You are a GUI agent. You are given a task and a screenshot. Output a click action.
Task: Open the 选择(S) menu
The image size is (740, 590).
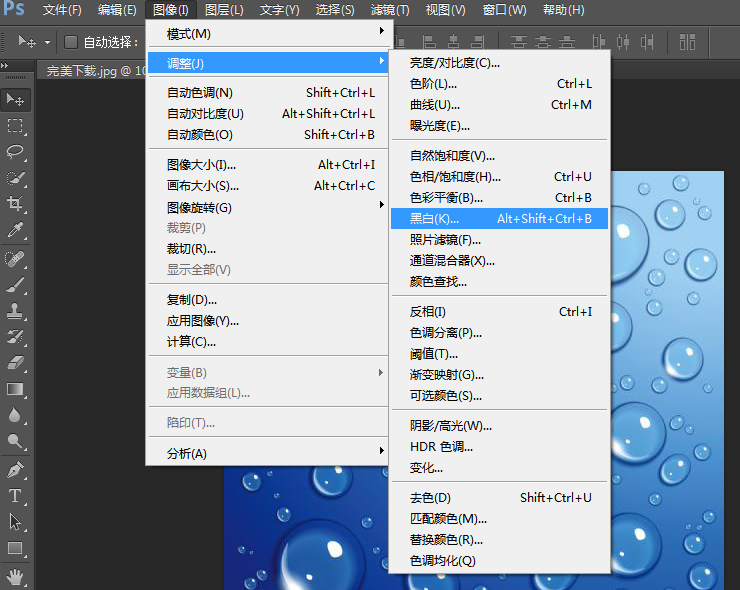click(x=335, y=9)
